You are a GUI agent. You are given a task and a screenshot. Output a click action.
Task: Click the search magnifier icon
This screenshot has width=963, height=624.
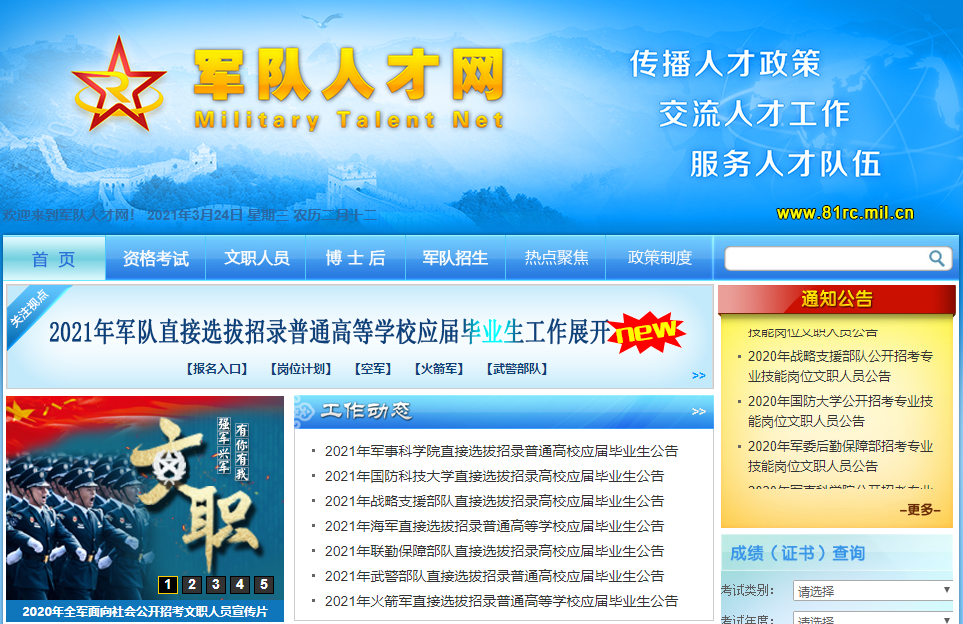[936, 259]
